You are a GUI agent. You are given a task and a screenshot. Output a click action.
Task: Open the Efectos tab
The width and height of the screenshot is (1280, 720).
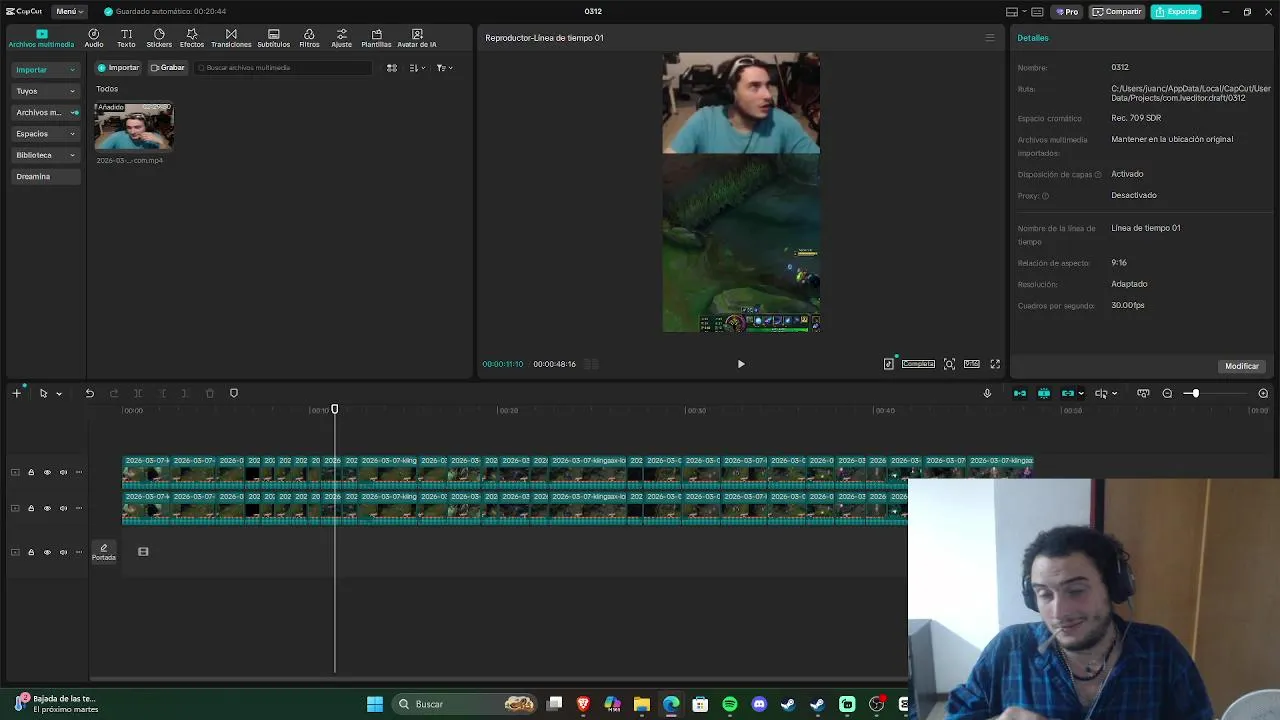point(192,38)
